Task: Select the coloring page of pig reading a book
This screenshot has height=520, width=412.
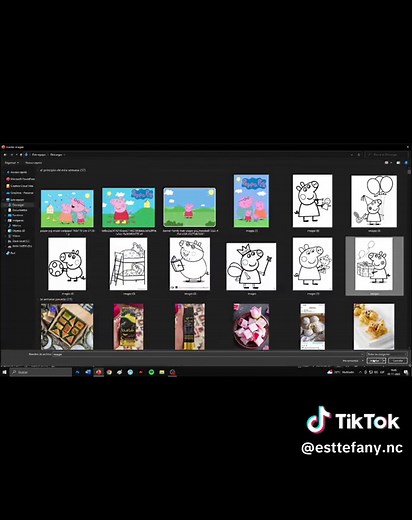Action: [x=190, y=264]
